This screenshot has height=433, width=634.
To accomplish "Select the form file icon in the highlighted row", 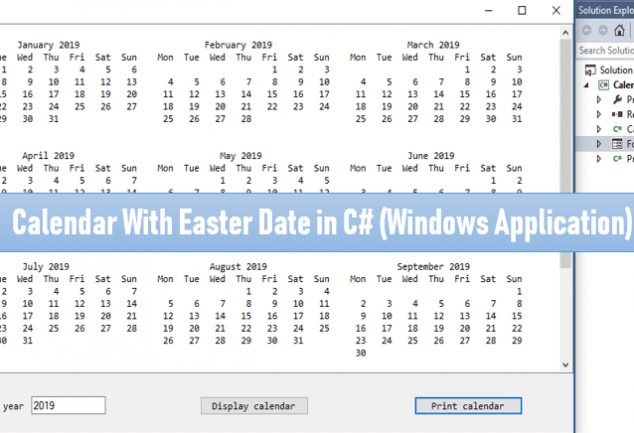I will 617,144.
